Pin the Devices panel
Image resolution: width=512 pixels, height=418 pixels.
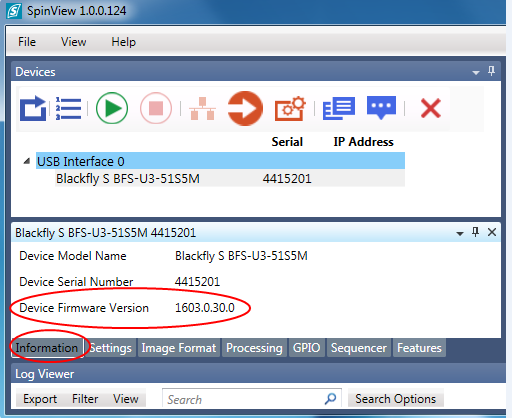[x=491, y=71]
